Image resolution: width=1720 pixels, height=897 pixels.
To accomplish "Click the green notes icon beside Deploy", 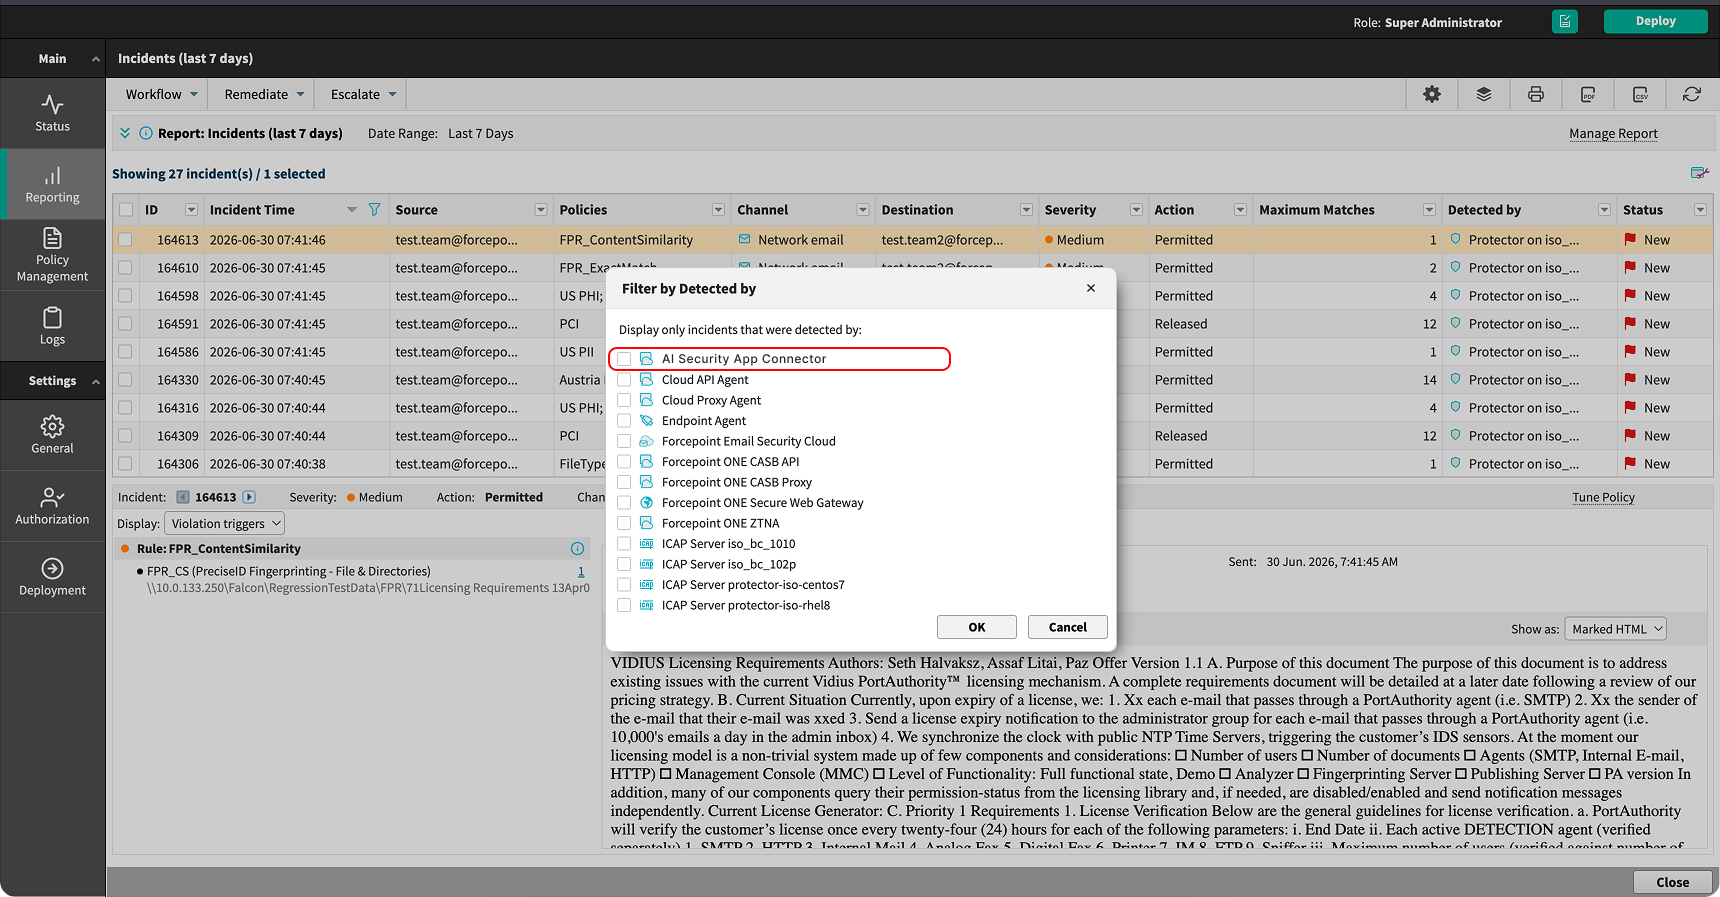I will coord(1565,21).
